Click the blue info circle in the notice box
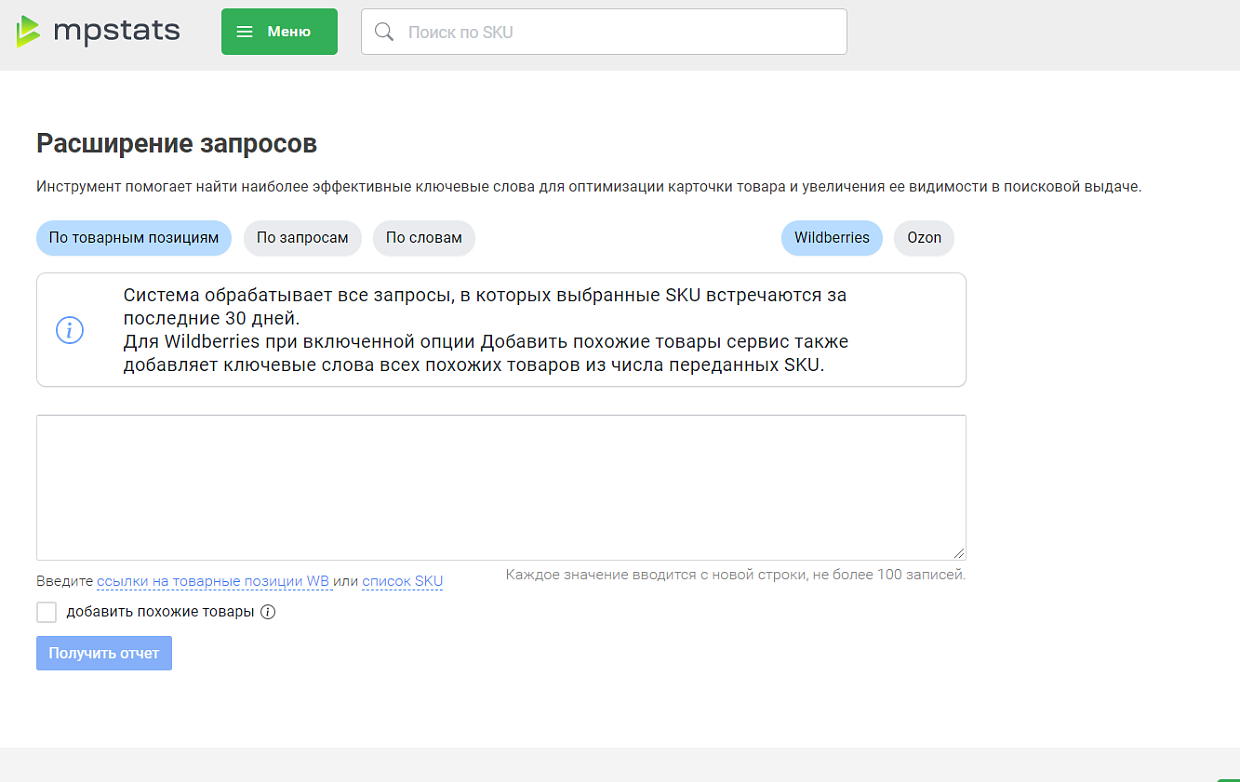1240x782 pixels. click(69, 330)
